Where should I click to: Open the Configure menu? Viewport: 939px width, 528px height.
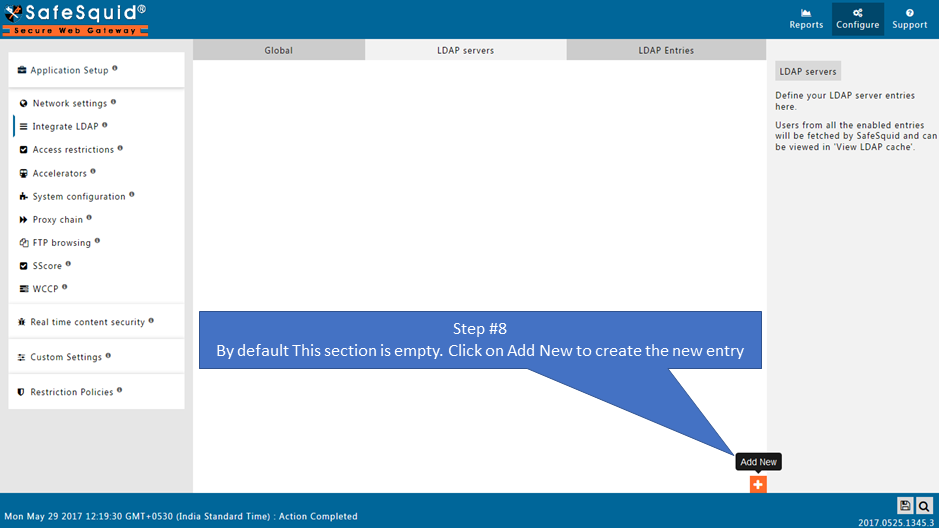pos(857,19)
